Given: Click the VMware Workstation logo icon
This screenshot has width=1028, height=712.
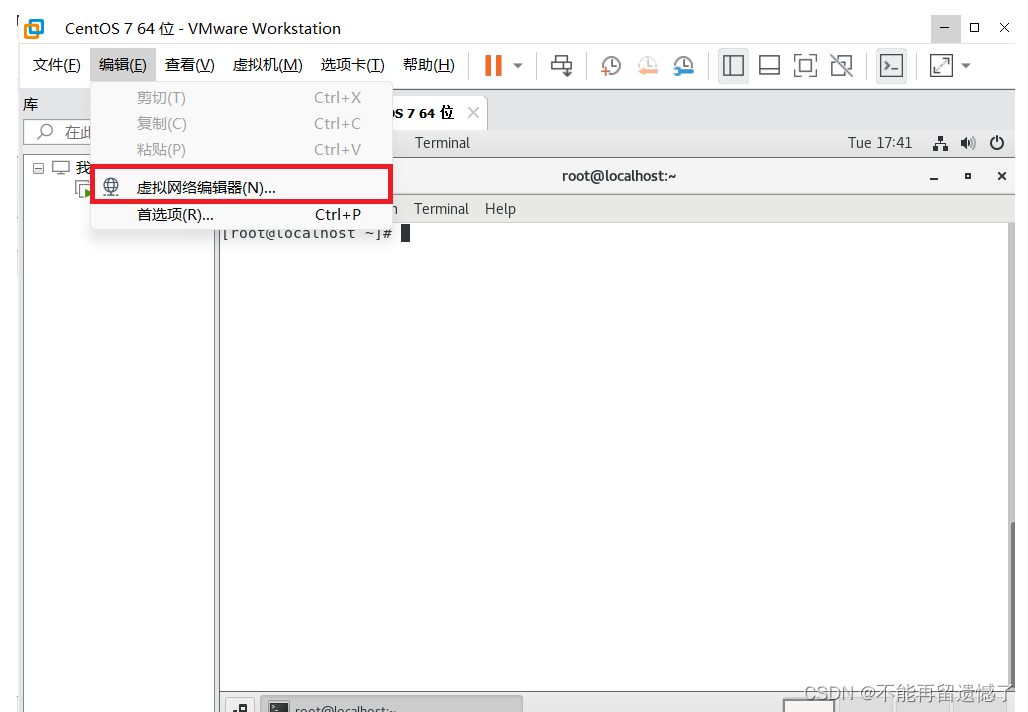Looking at the screenshot, I should tap(33, 29).
